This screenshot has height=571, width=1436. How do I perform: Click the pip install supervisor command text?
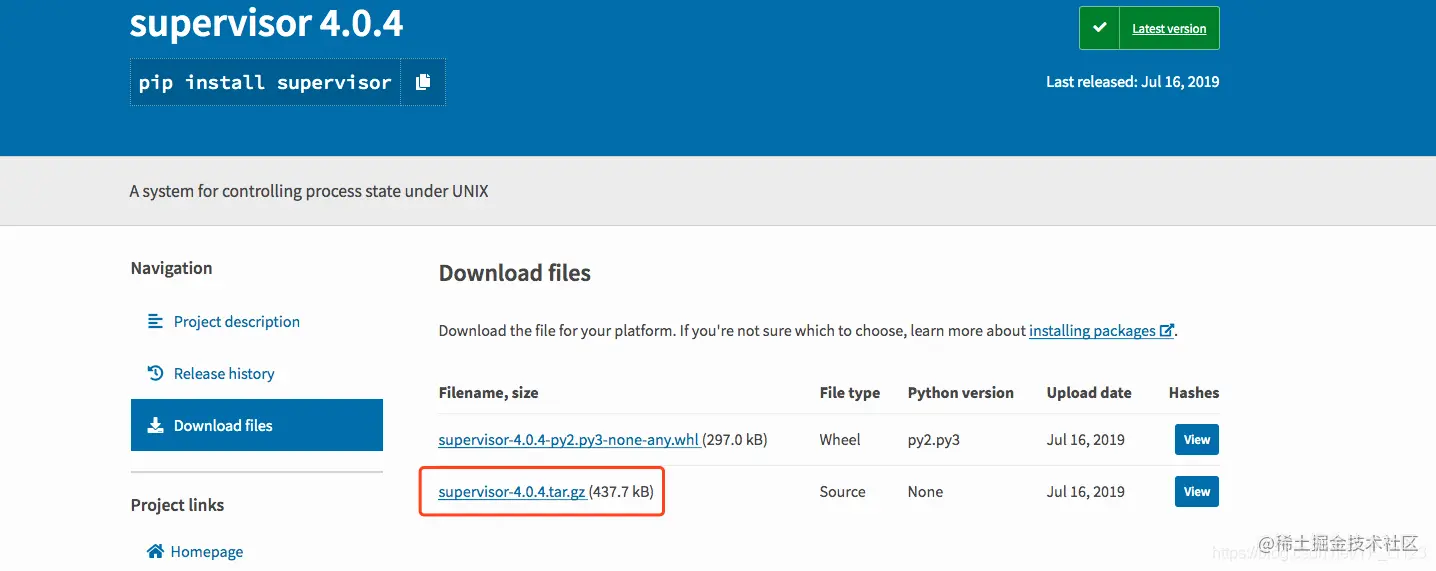coord(265,82)
